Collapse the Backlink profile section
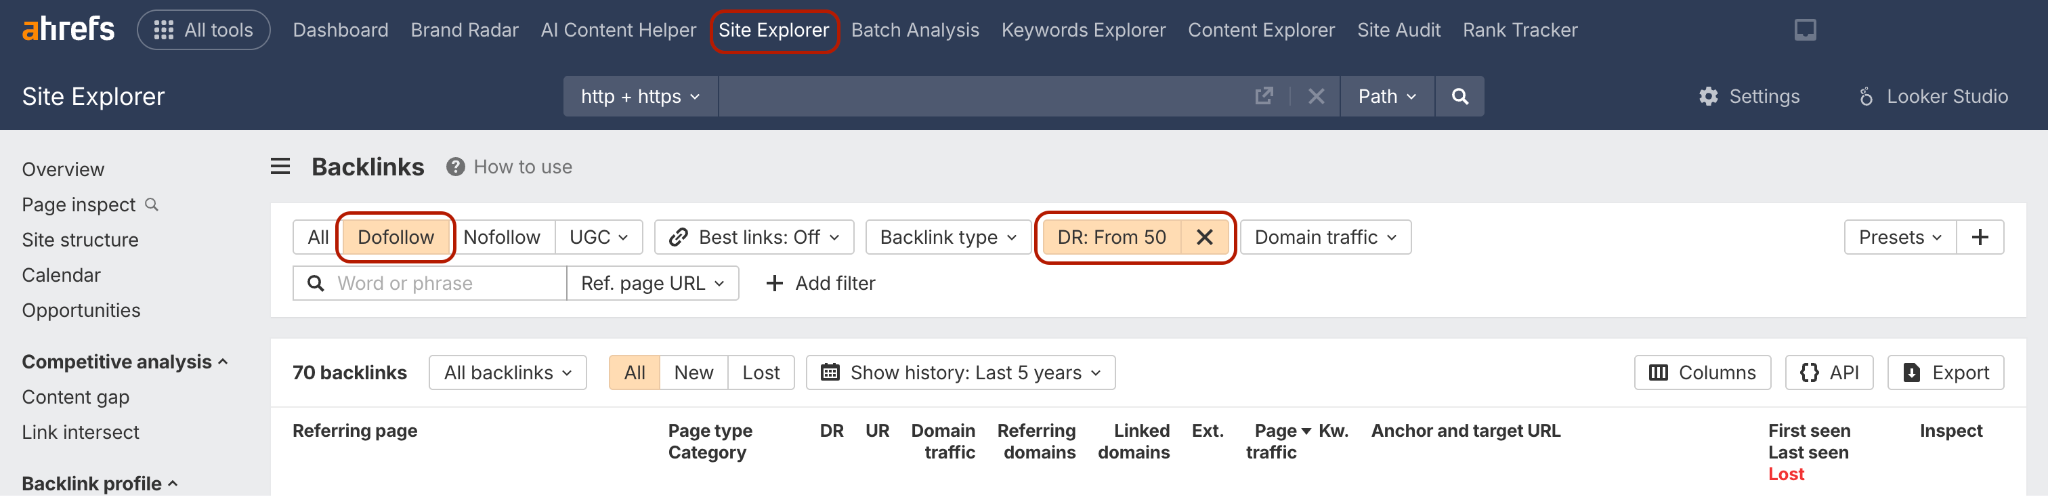 pyautogui.click(x=100, y=483)
